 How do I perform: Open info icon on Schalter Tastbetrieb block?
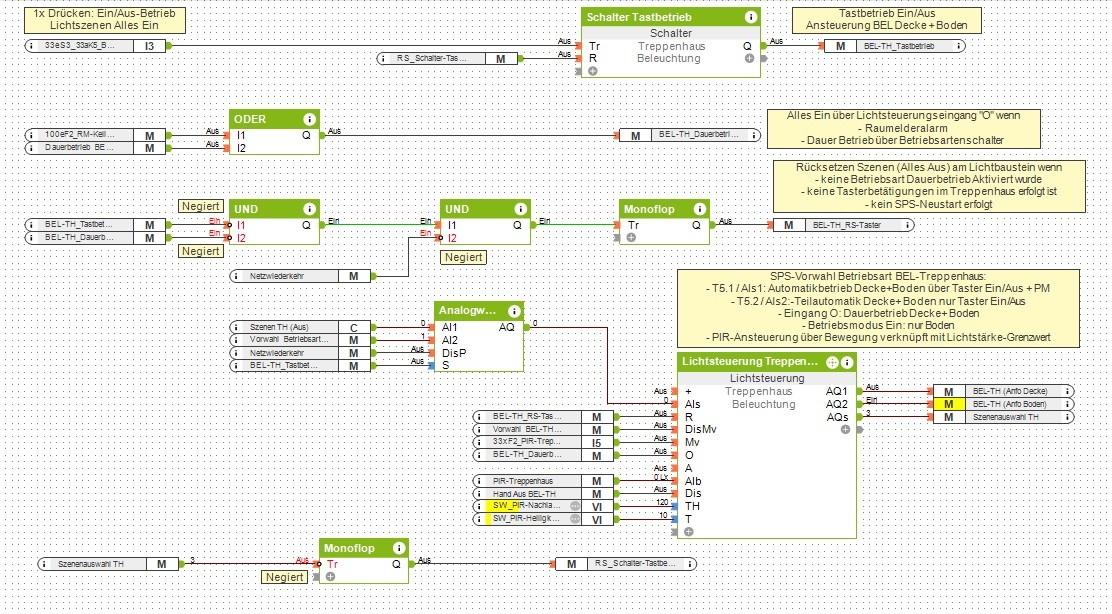[750, 17]
